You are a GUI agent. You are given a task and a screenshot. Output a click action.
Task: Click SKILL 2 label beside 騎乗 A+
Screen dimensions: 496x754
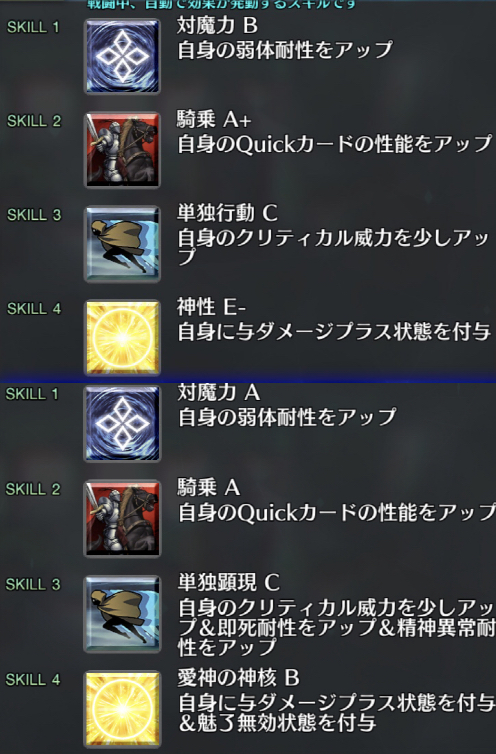click(34, 121)
